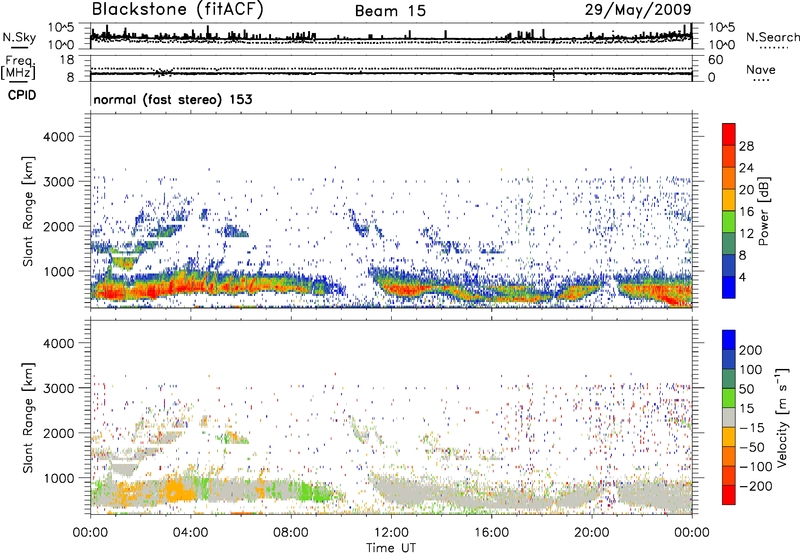
Task: Click the date '29/May/2009'
Action: [638, 9]
